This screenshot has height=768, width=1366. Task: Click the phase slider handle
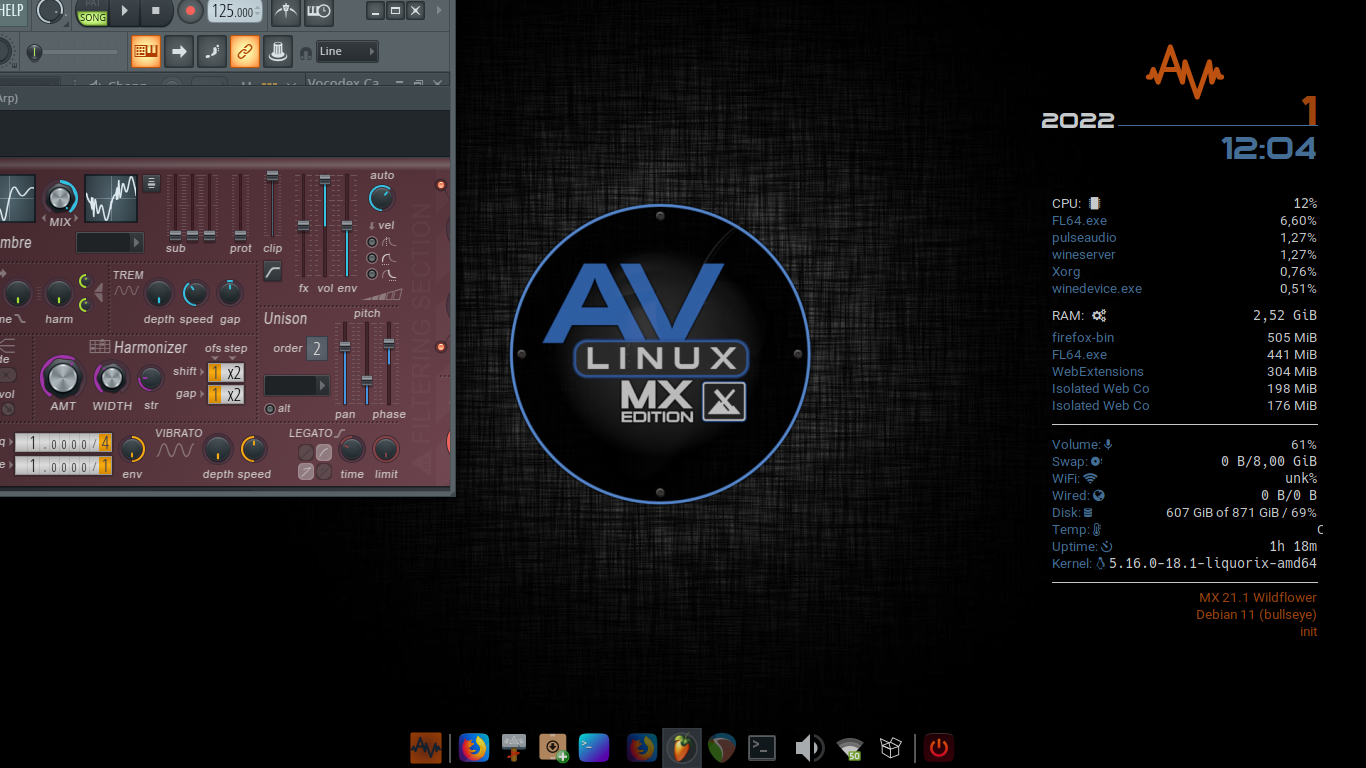pos(389,343)
